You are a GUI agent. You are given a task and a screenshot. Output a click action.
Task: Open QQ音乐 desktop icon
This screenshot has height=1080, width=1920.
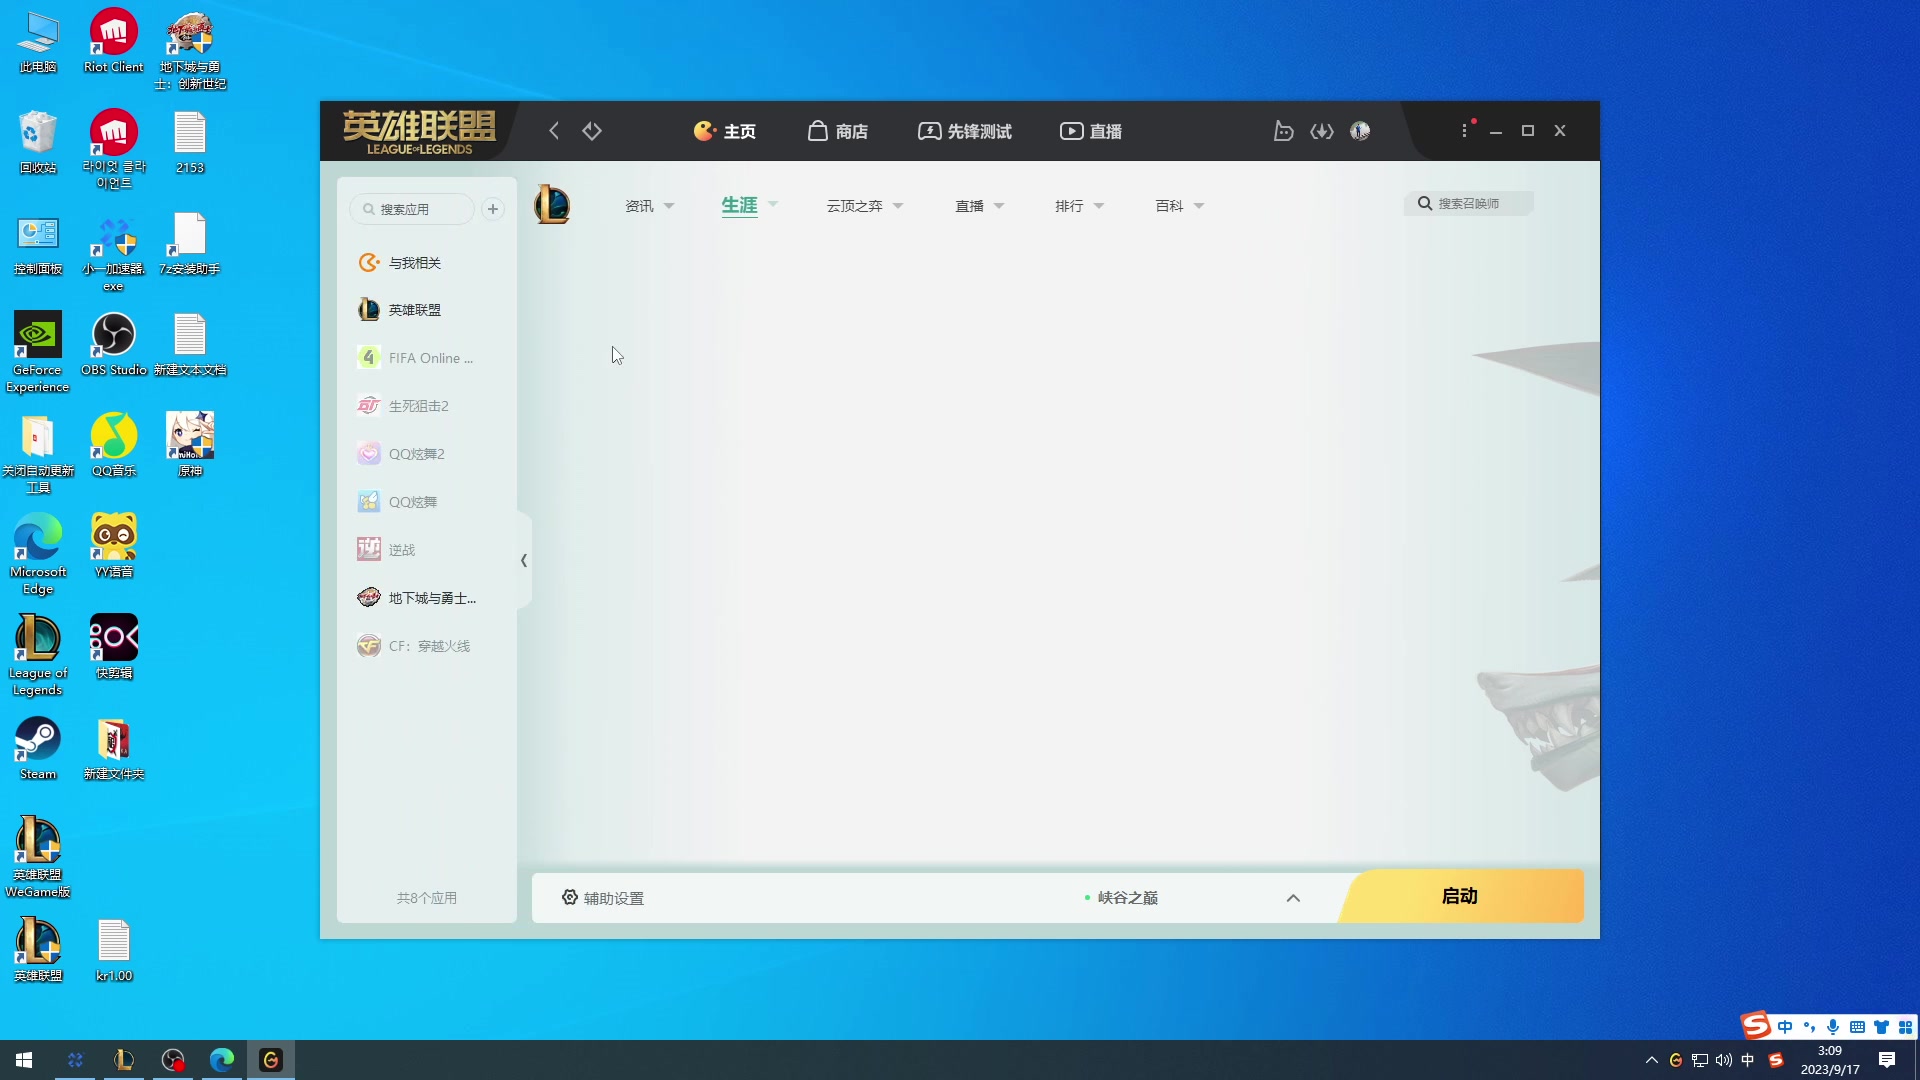click(x=114, y=445)
